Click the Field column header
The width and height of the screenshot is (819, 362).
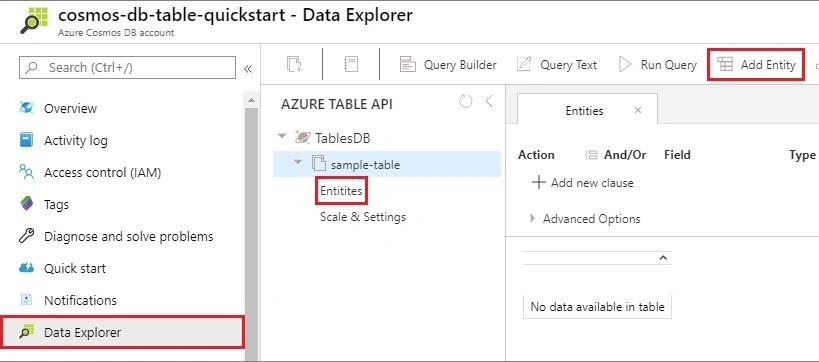(x=677, y=155)
